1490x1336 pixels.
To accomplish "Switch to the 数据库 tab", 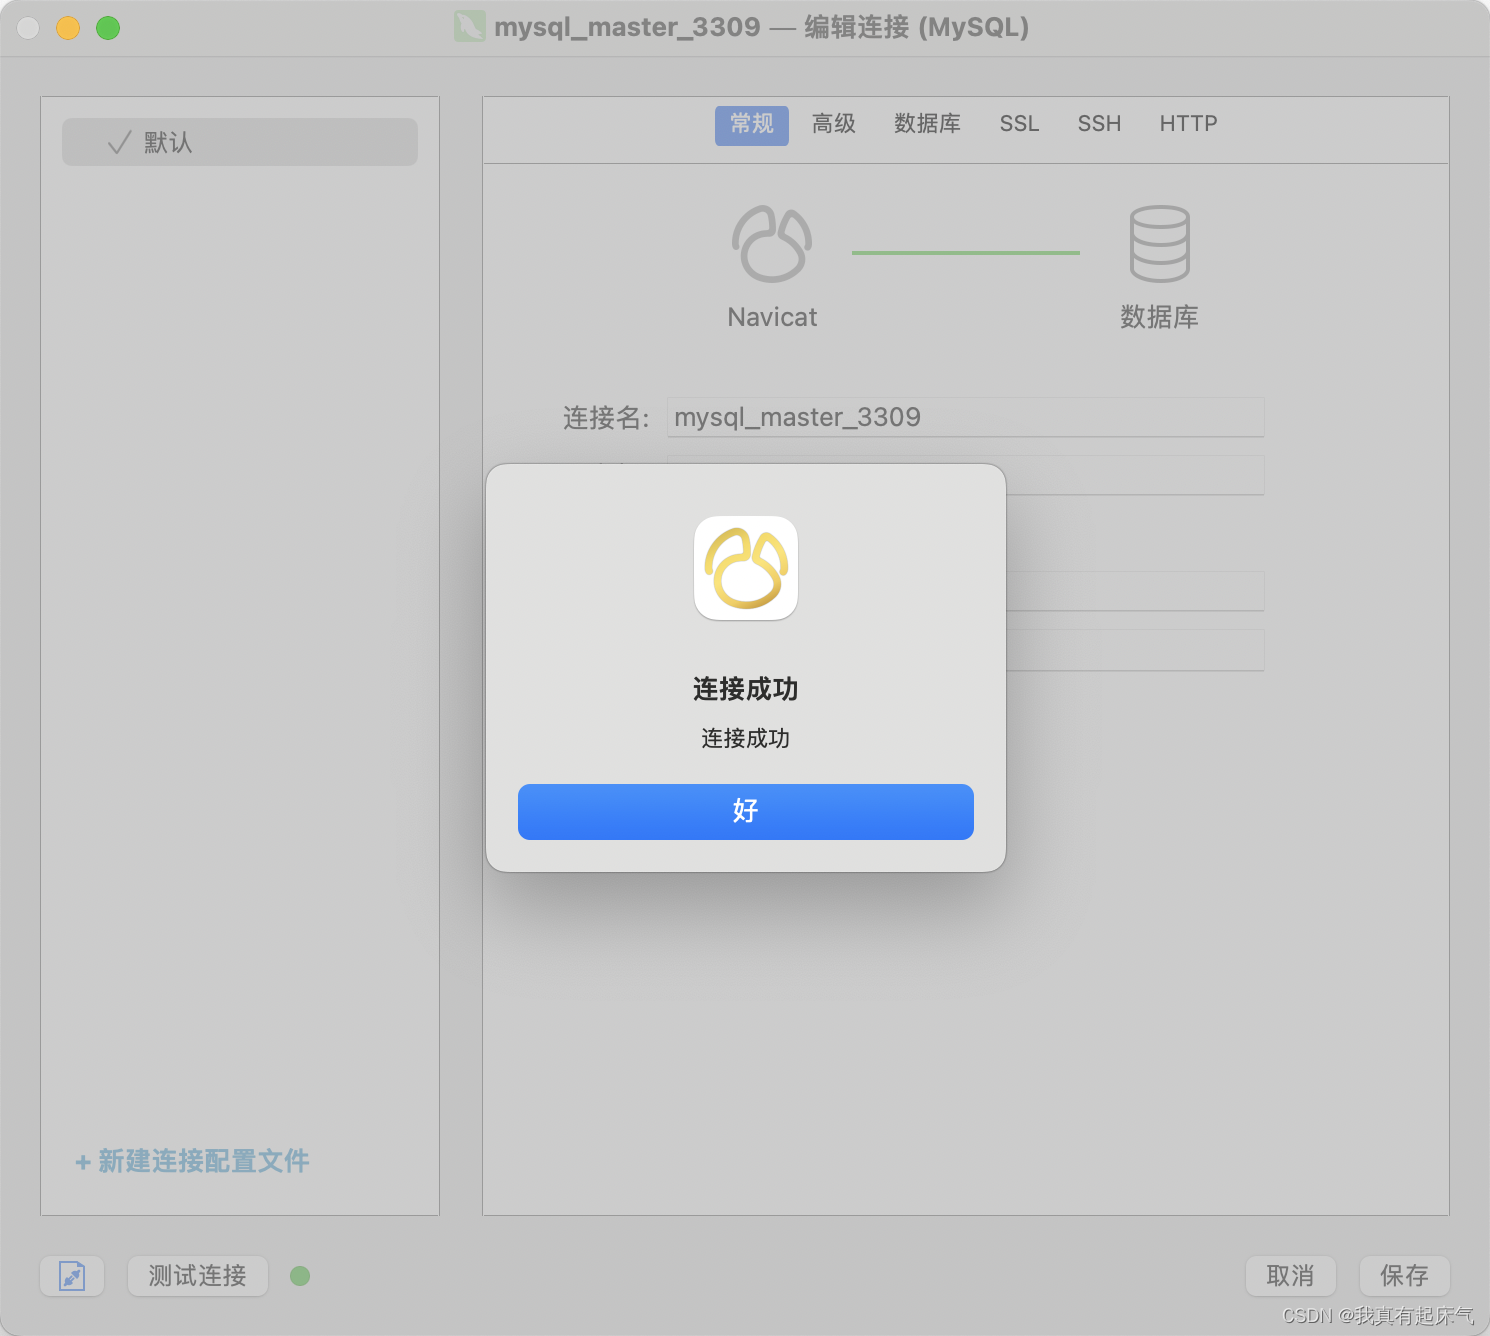I will pyautogui.click(x=927, y=124).
